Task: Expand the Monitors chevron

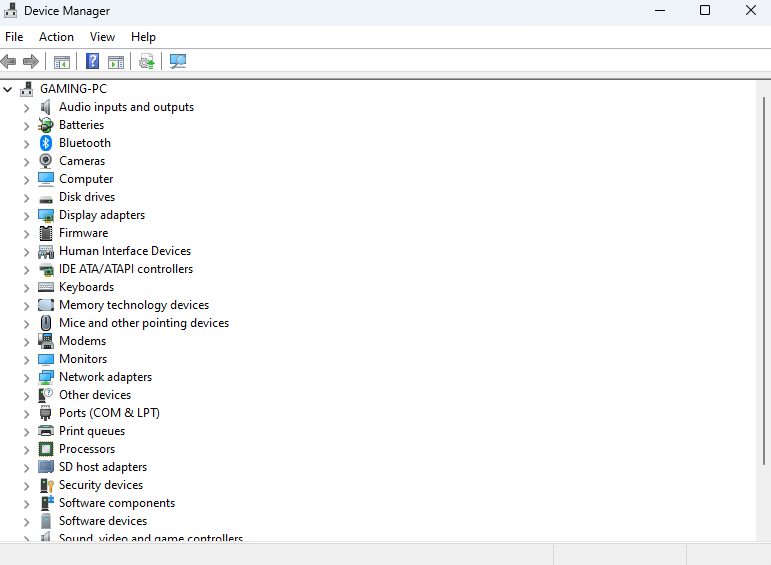Action: pos(27,359)
